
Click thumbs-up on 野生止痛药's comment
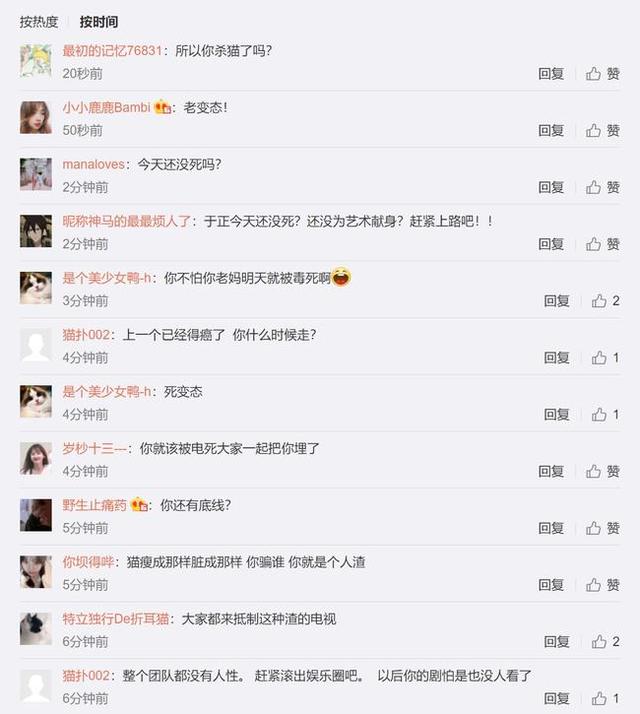(602, 528)
